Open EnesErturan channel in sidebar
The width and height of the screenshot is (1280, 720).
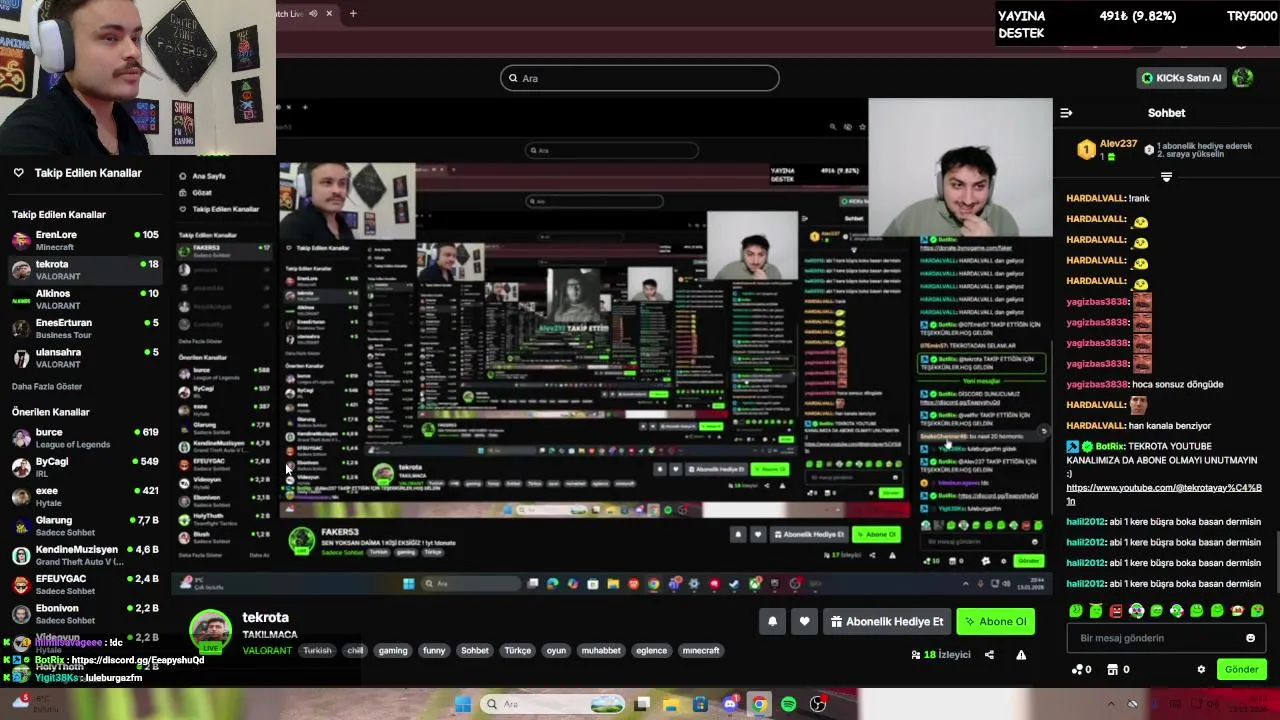[x=85, y=328]
